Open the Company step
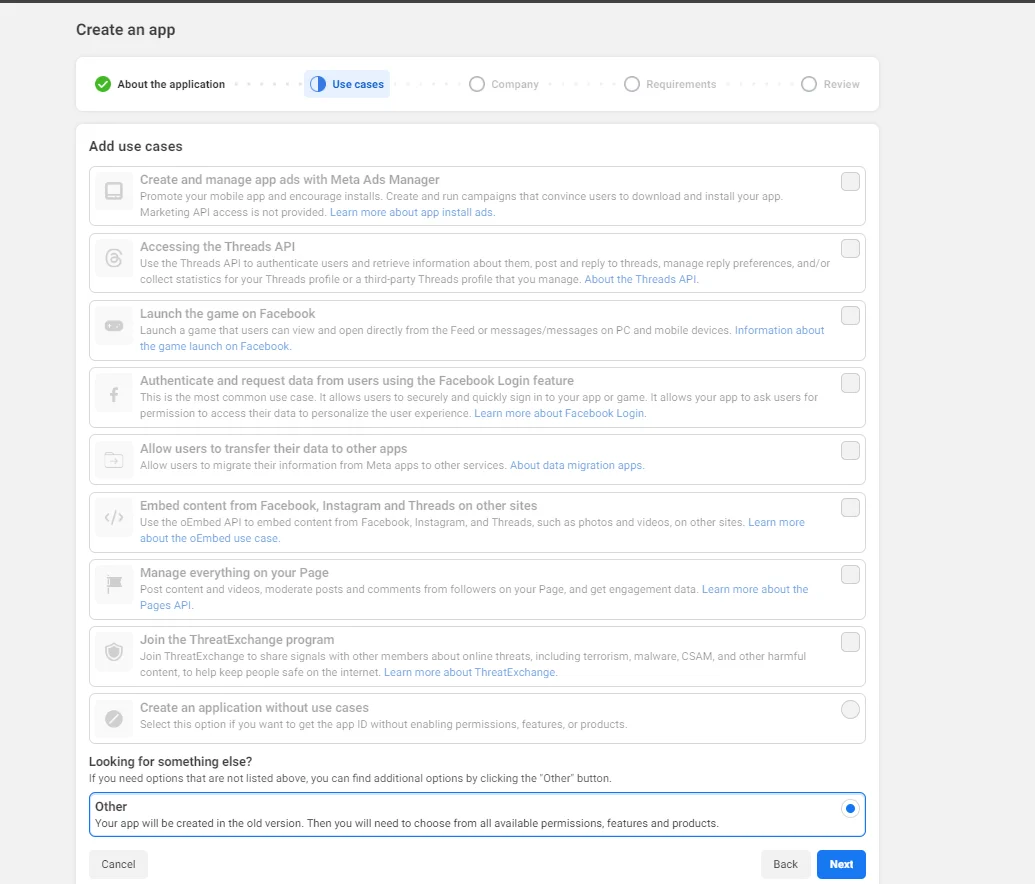The height and width of the screenshot is (884, 1035). 504,84
